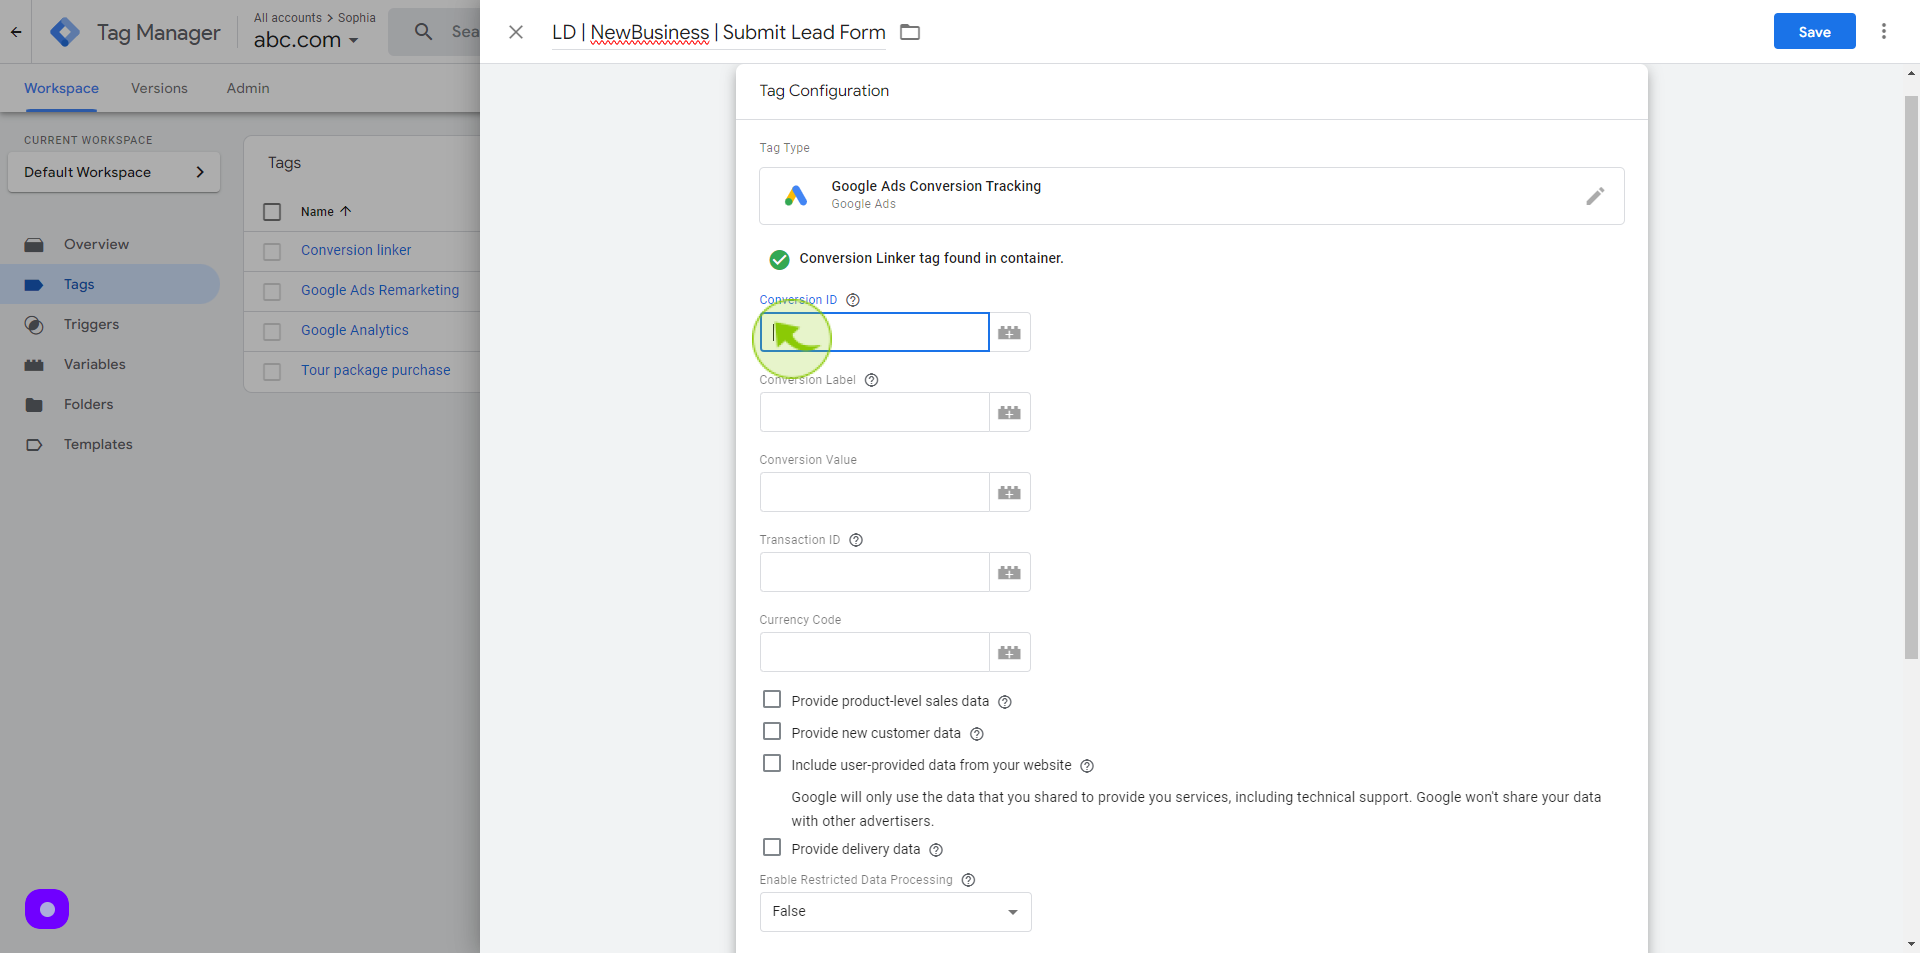Check the Google Analytics row checkbox
Viewport: 1920px width, 953px height.
tap(272, 332)
